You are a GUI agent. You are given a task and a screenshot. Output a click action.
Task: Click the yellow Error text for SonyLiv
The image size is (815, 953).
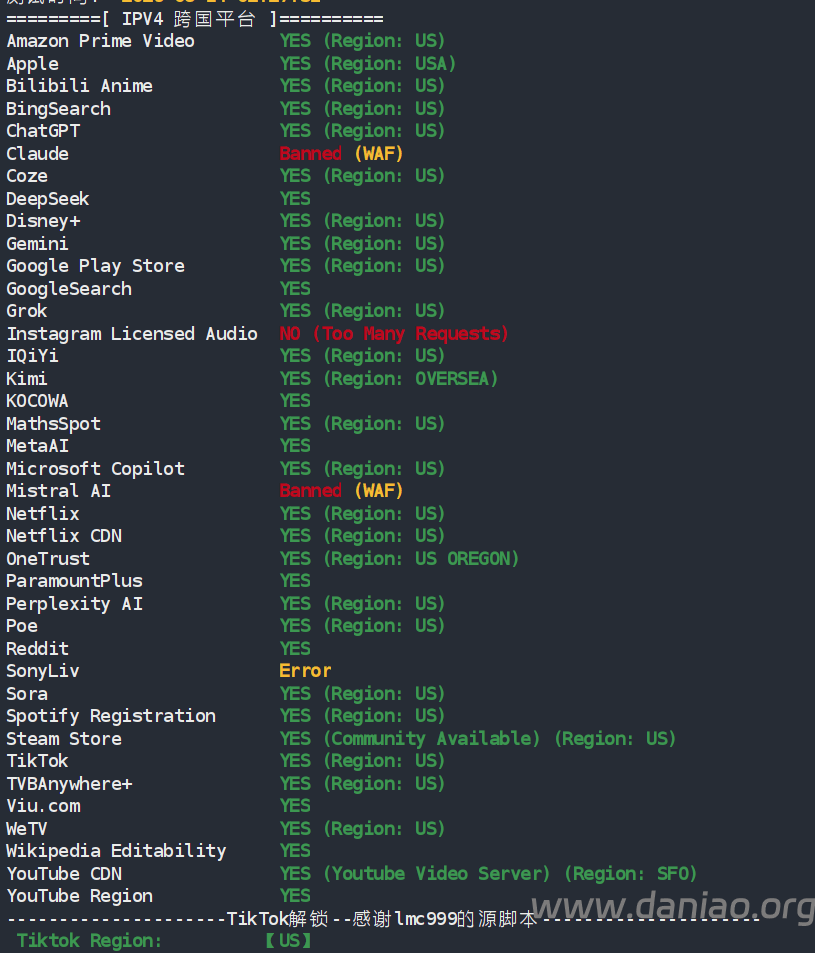tap(305, 671)
